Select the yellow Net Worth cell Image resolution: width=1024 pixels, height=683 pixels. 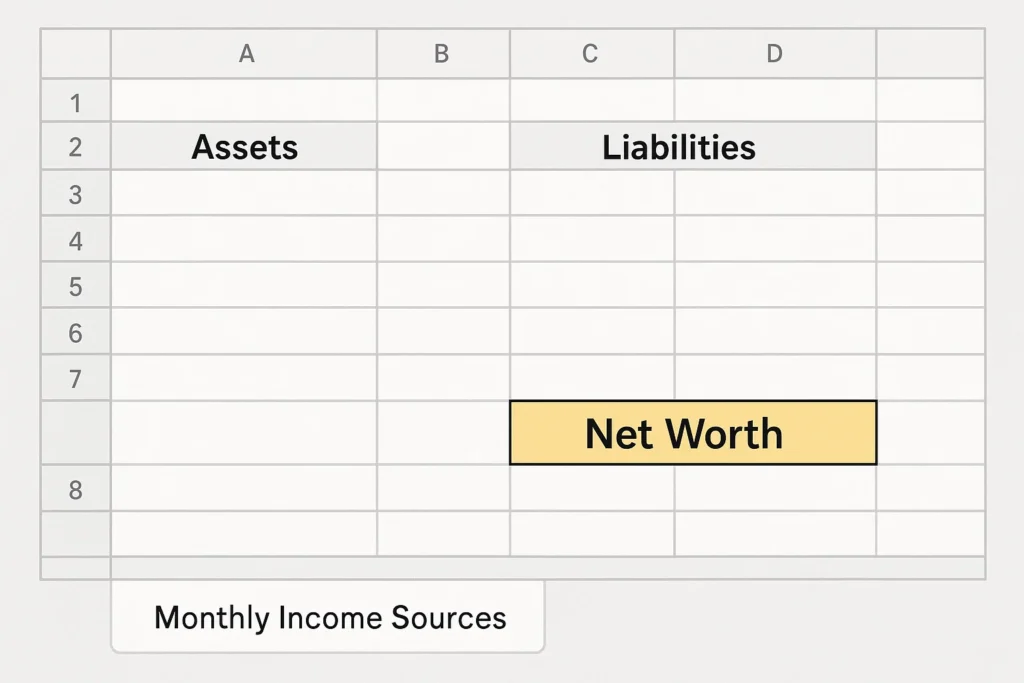pyautogui.click(x=692, y=433)
